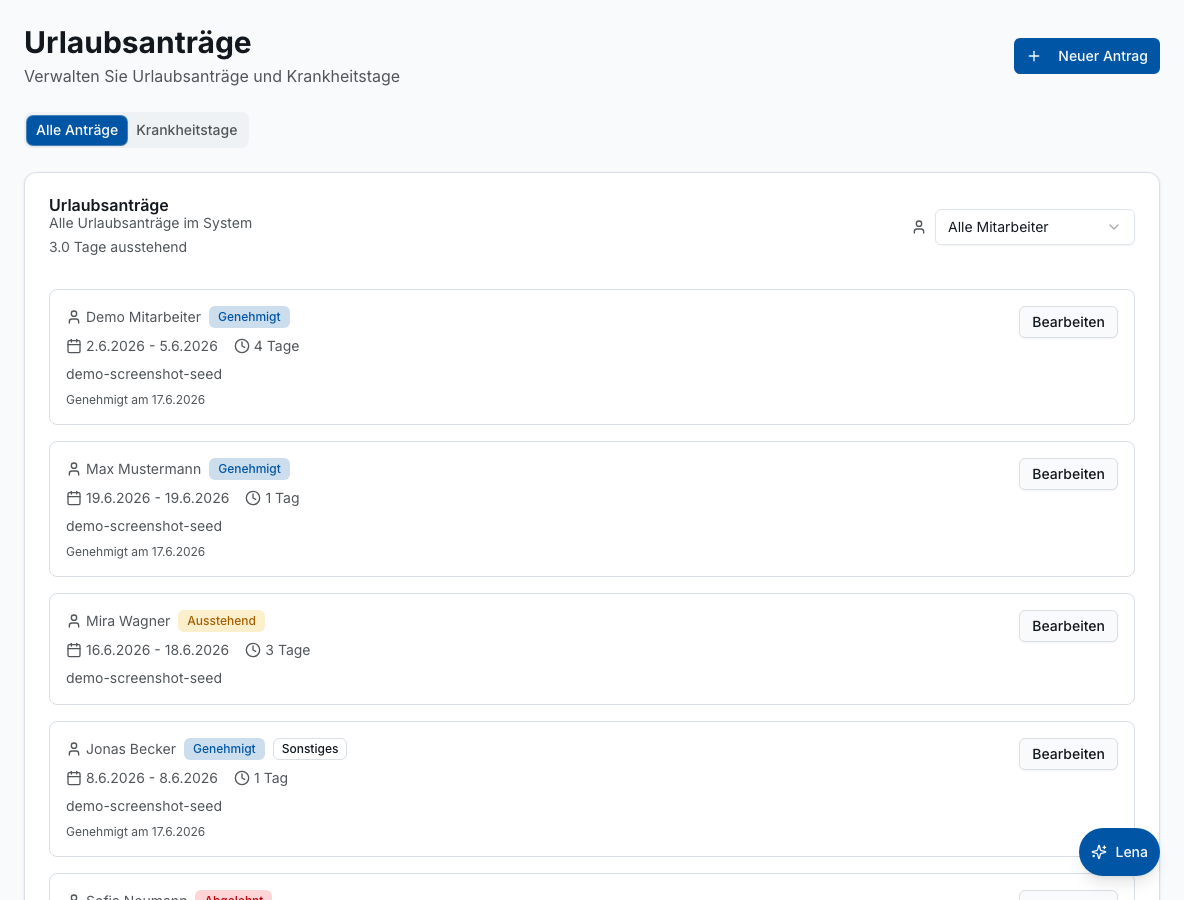The image size is (1184, 900).
Task: Click the calendar icon beside 16.6.2026 - 18.6.2026
Action: (x=73, y=650)
